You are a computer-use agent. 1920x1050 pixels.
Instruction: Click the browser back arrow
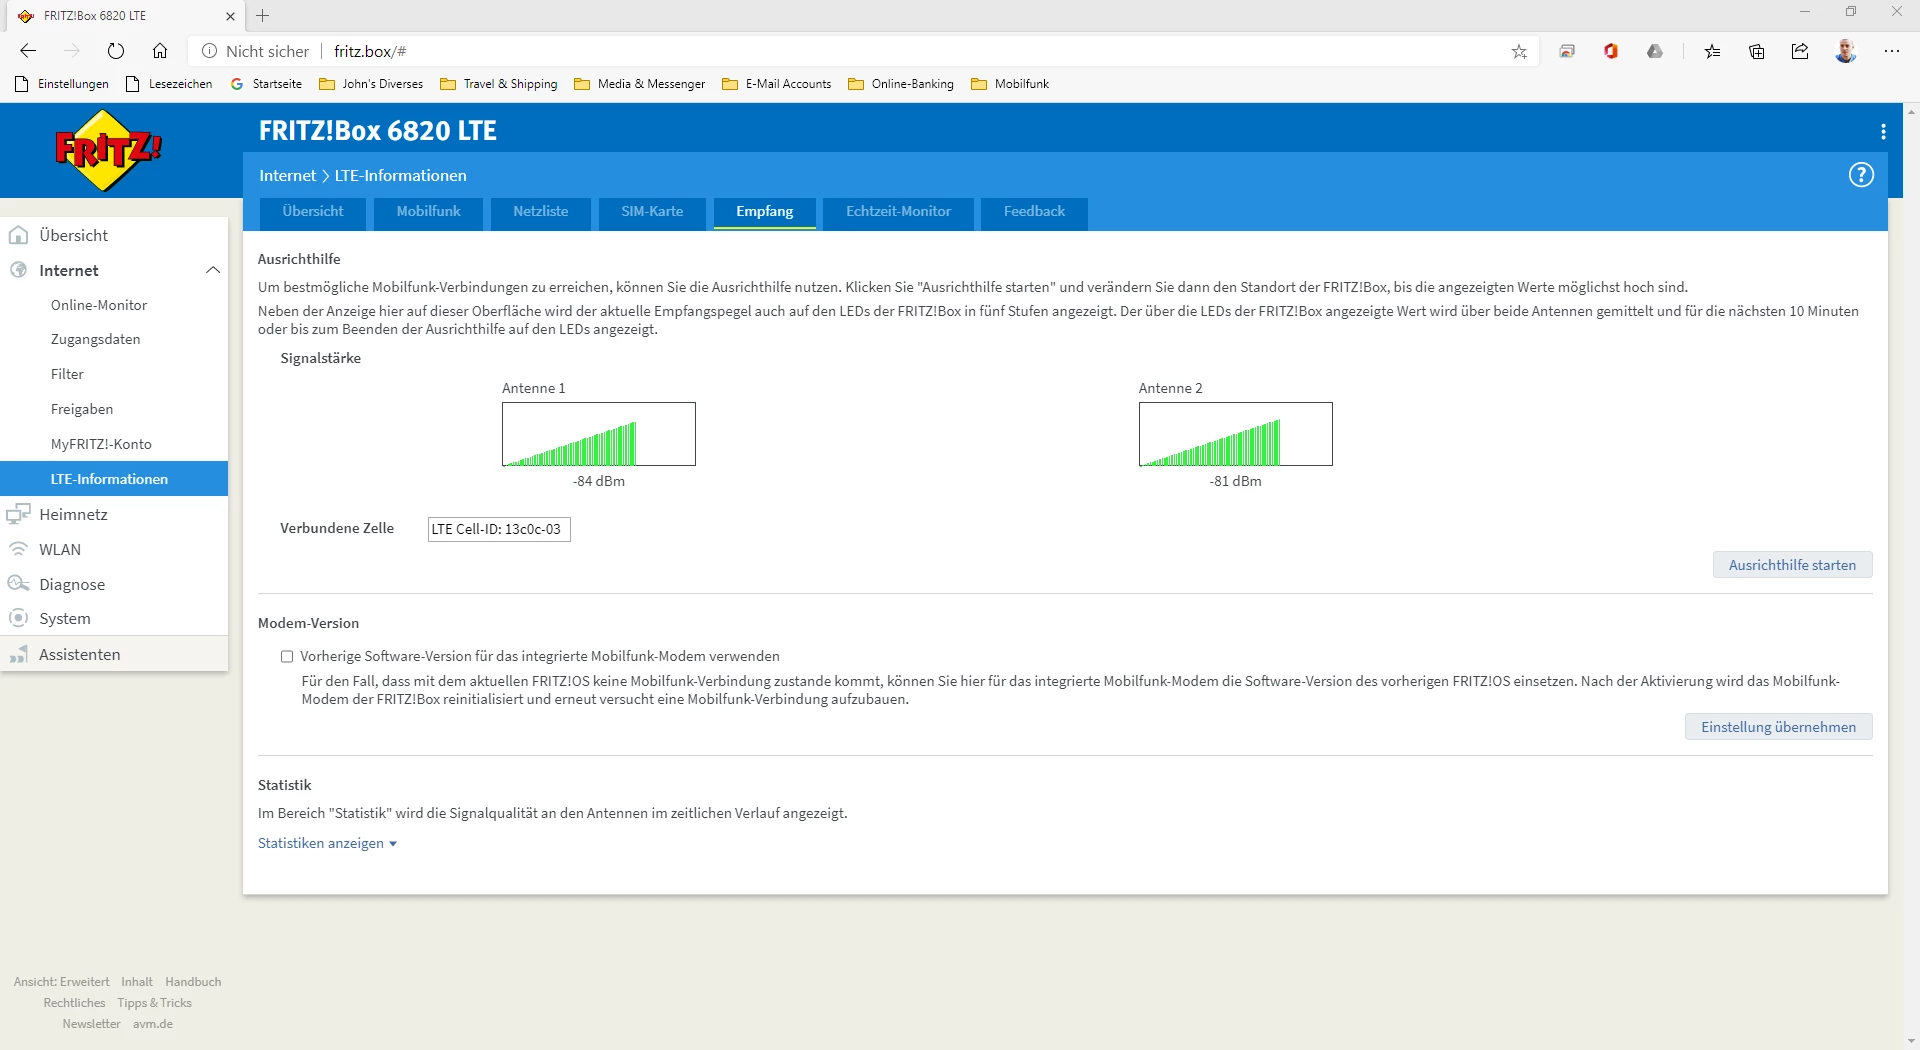click(28, 51)
